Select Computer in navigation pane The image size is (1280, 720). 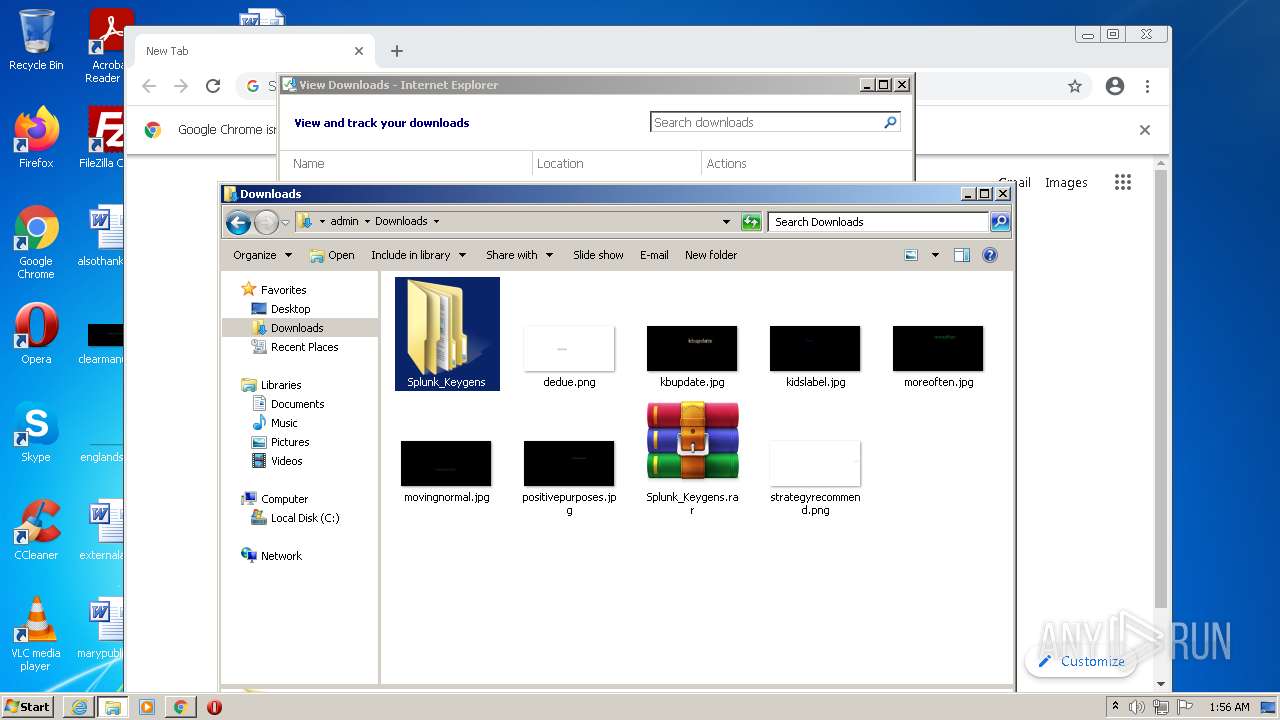pos(284,499)
